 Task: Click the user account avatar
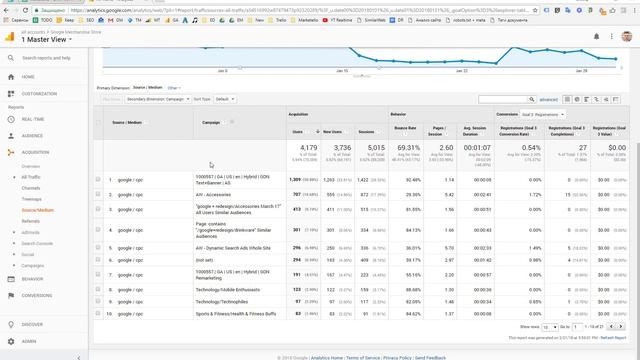click(627, 36)
